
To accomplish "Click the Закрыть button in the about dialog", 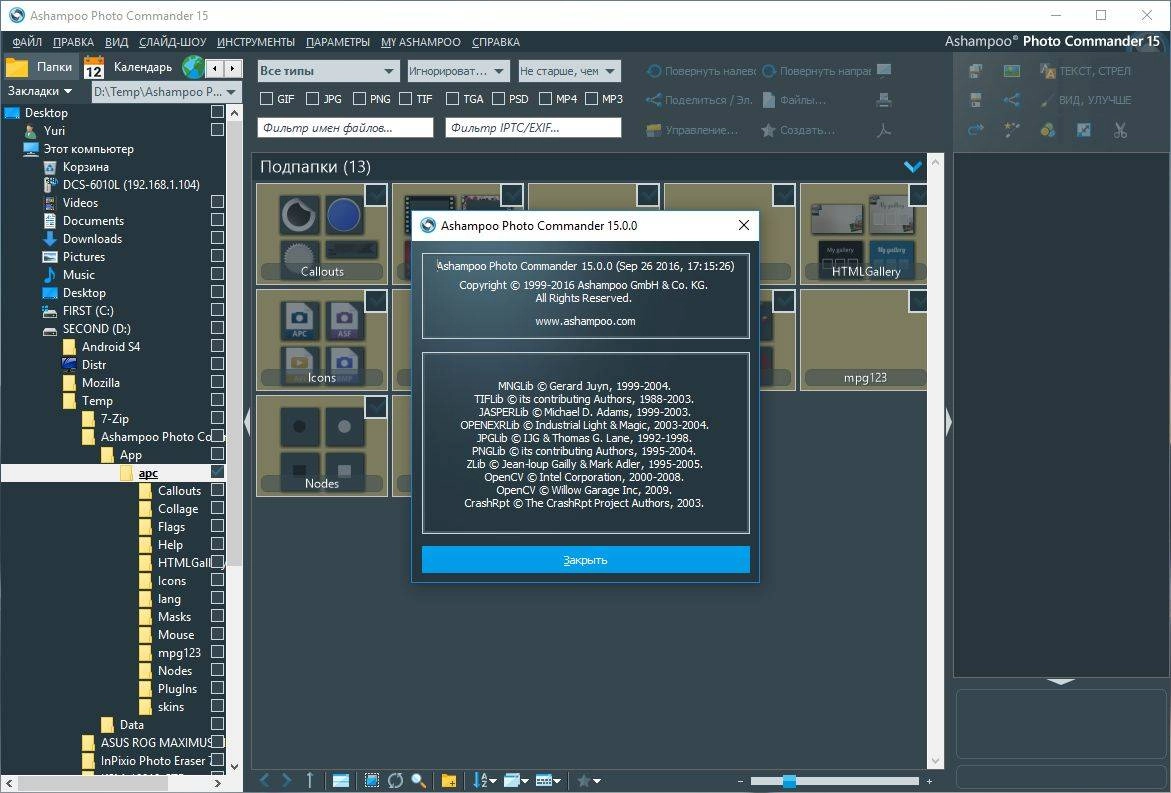I will [x=586, y=560].
